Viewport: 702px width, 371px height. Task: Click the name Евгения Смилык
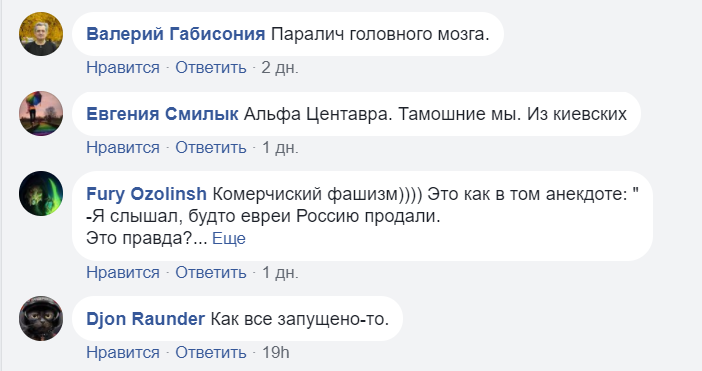pyautogui.click(x=162, y=114)
